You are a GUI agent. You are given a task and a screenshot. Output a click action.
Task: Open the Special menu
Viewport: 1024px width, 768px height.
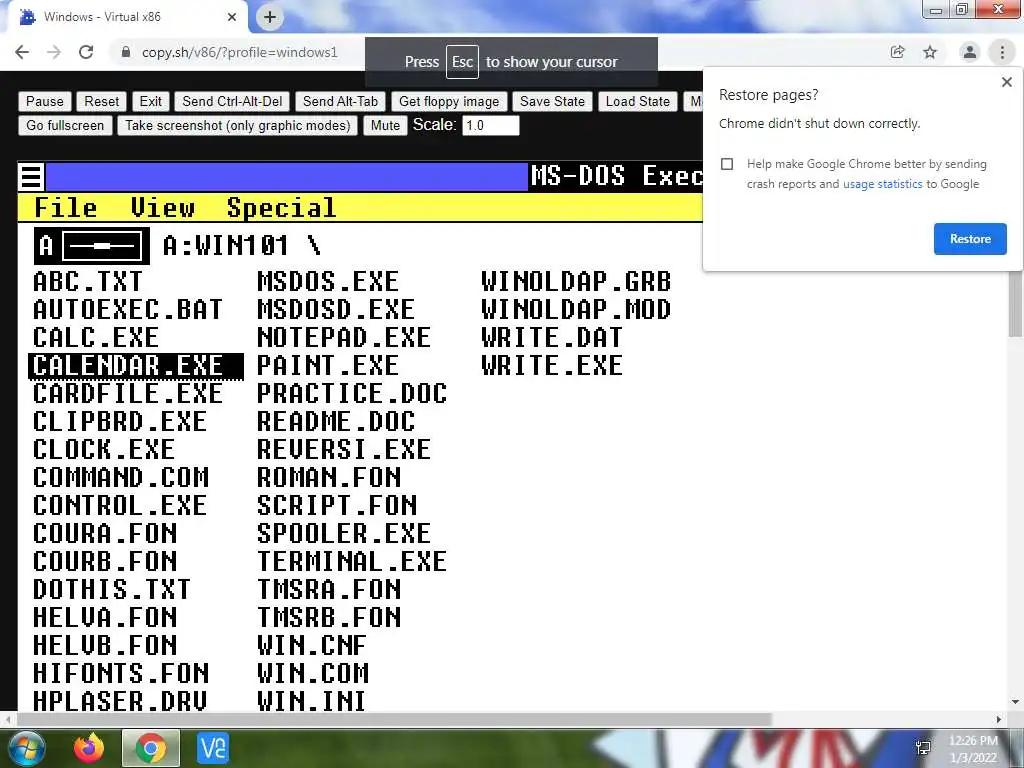click(x=281, y=208)
